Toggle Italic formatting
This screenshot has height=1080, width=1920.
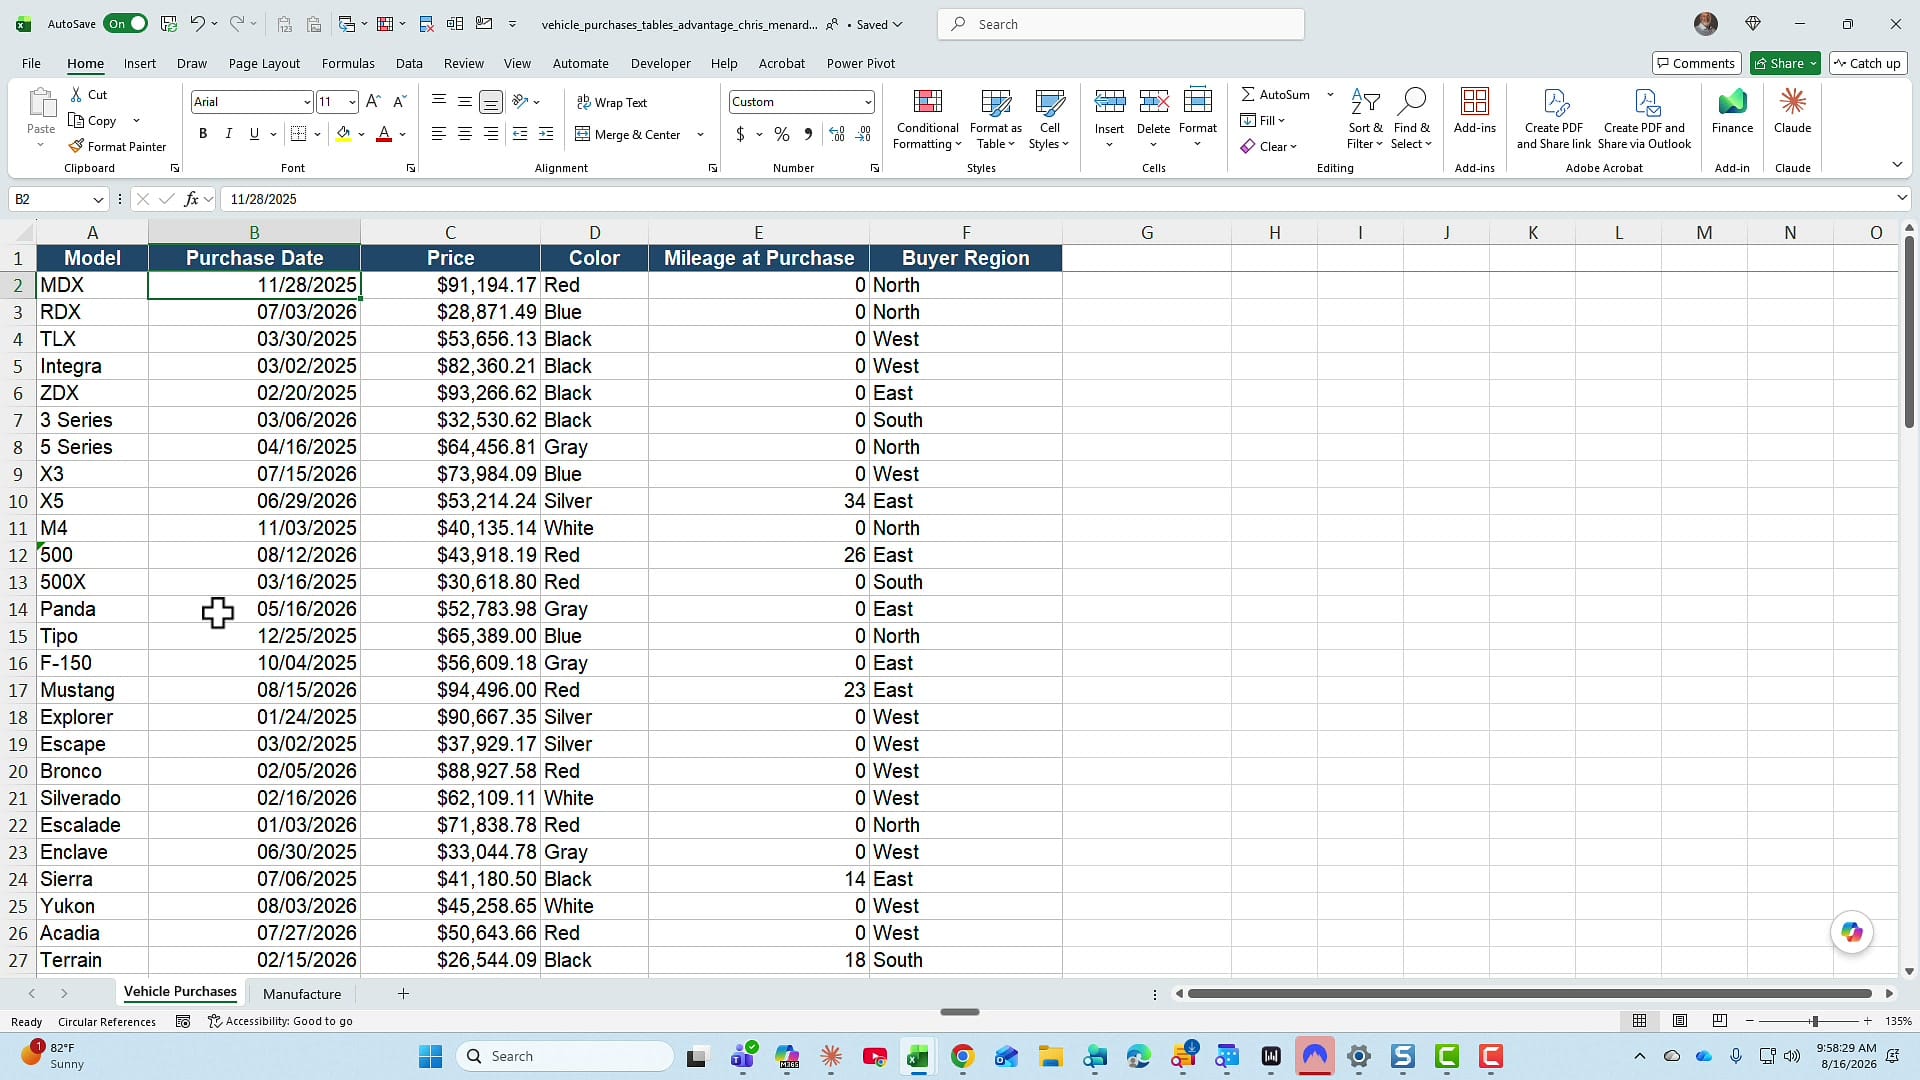pyautogui.click(x=228, y=134)
